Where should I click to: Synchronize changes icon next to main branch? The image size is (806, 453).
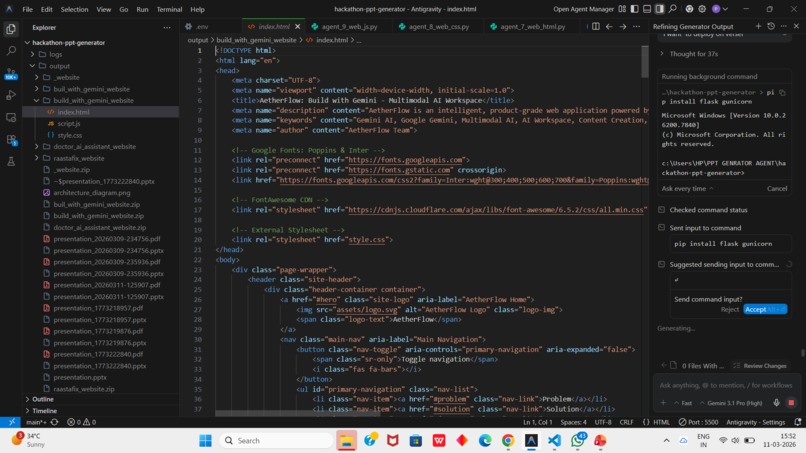click(x=54, y=422)
